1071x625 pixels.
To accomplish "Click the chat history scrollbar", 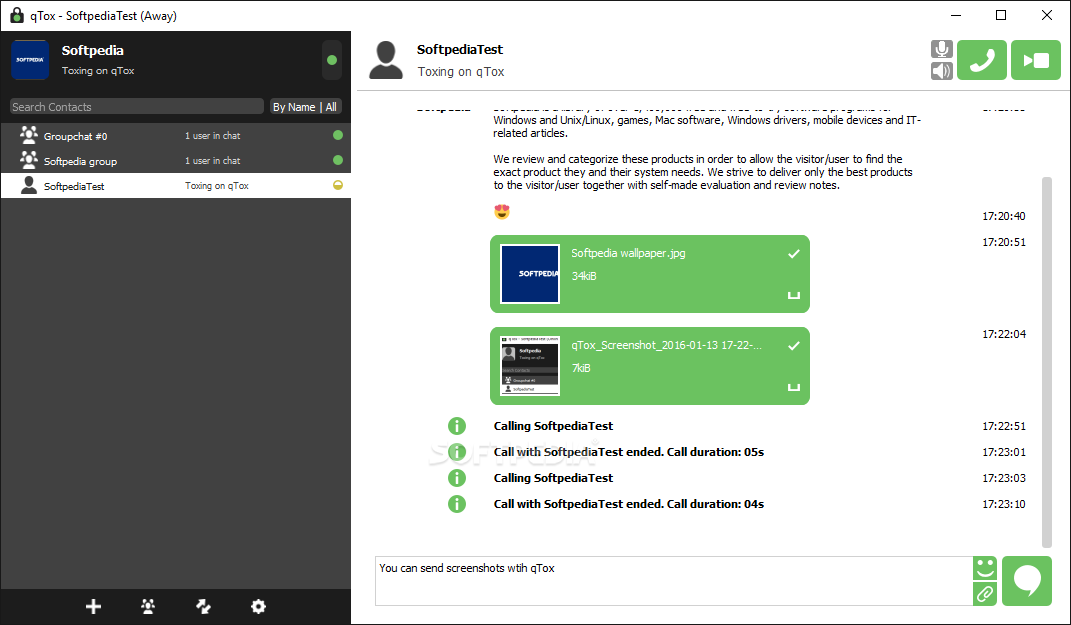I will (1046, 362).
